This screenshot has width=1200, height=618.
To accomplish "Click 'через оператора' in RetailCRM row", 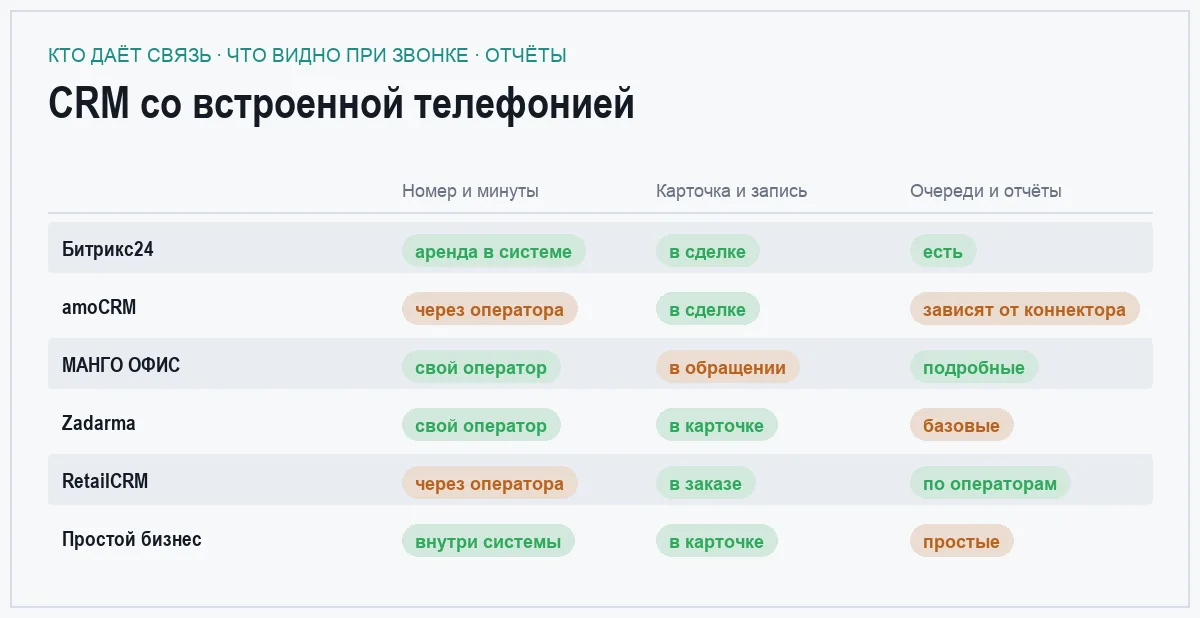I will pyautogui.click(x=490, y=483).
